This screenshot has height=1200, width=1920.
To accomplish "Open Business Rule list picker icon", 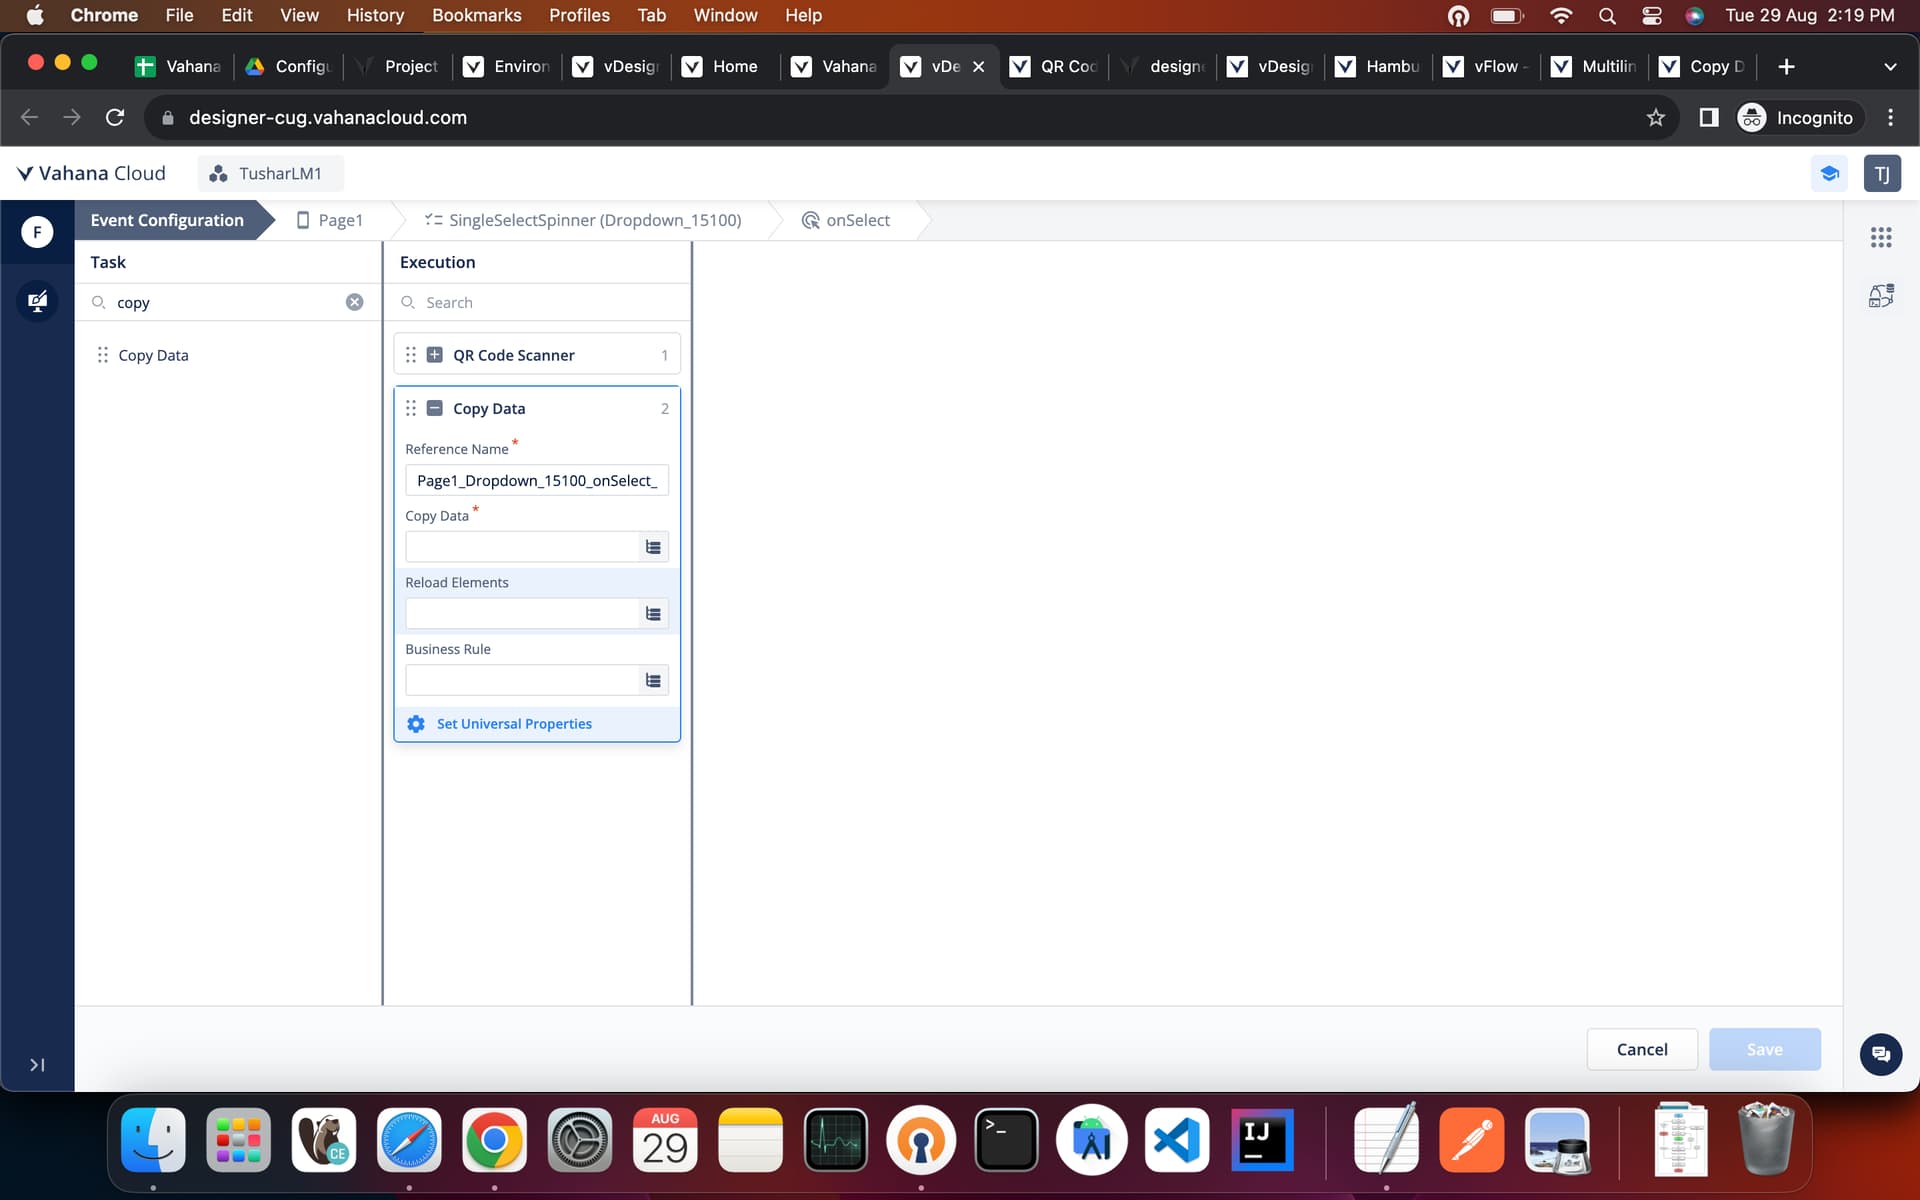I will (x=653, y=681).
